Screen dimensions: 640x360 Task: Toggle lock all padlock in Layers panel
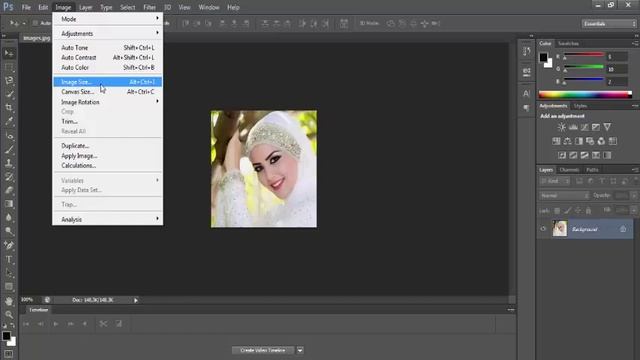[588, 211]
